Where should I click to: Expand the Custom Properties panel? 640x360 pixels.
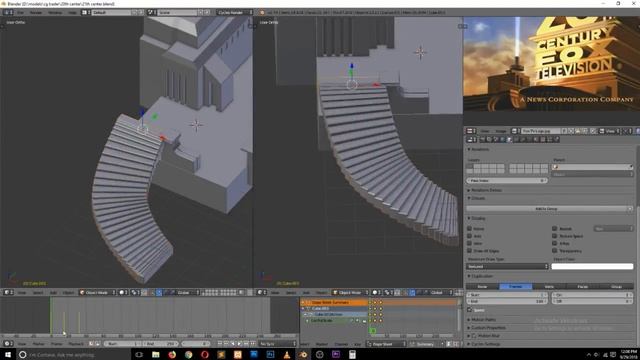pos(488,328)
